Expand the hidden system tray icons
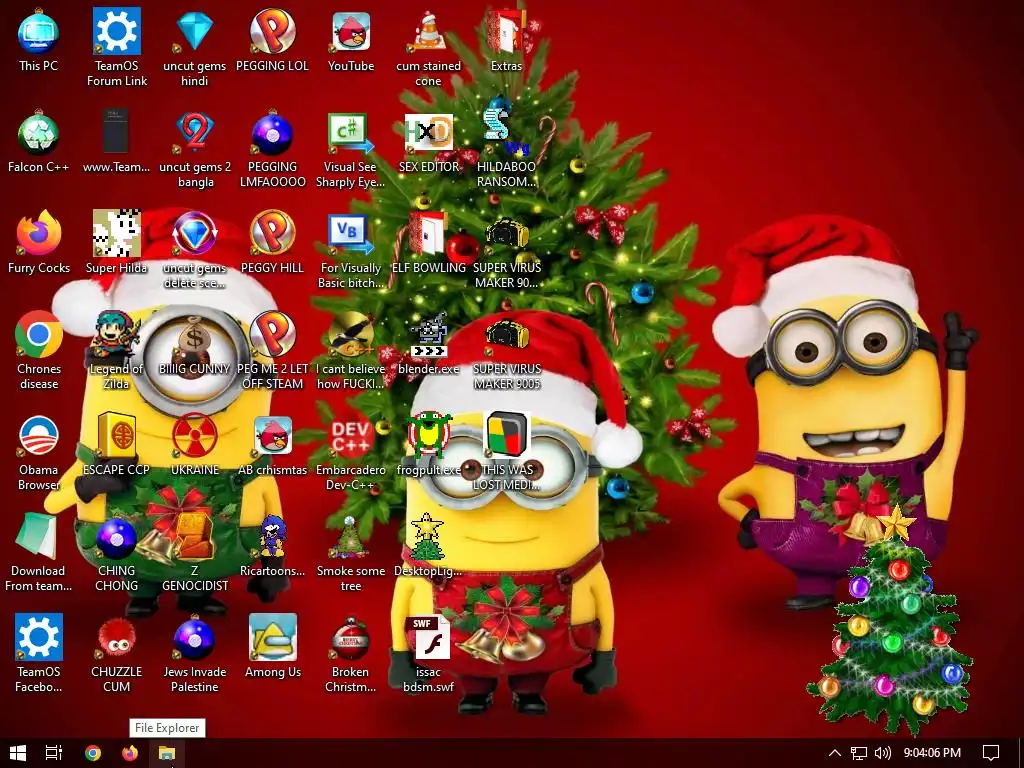 (x=835, y=753)
